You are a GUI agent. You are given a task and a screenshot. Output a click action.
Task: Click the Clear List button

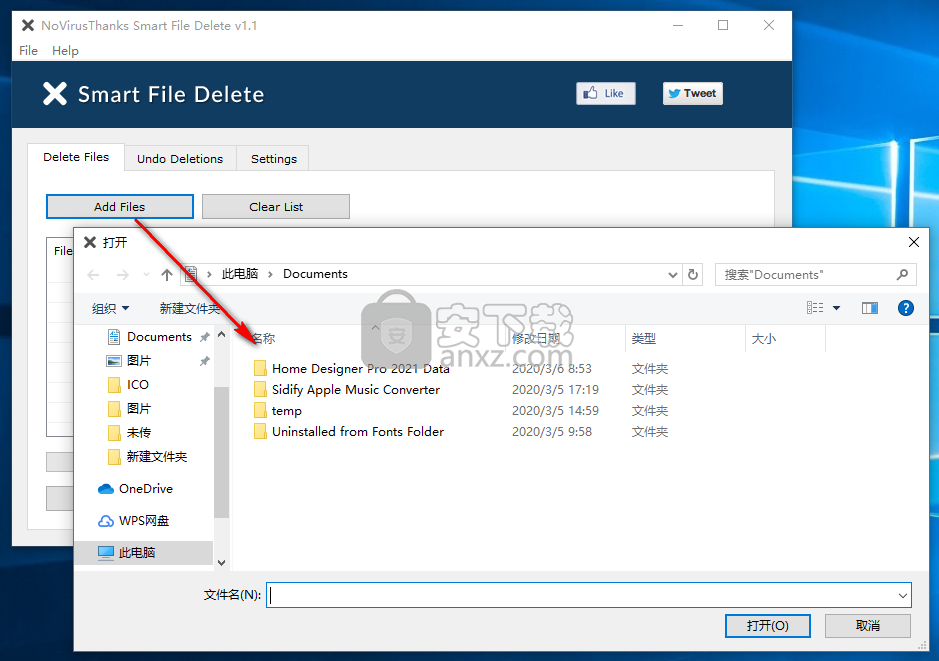coord(276,207)
